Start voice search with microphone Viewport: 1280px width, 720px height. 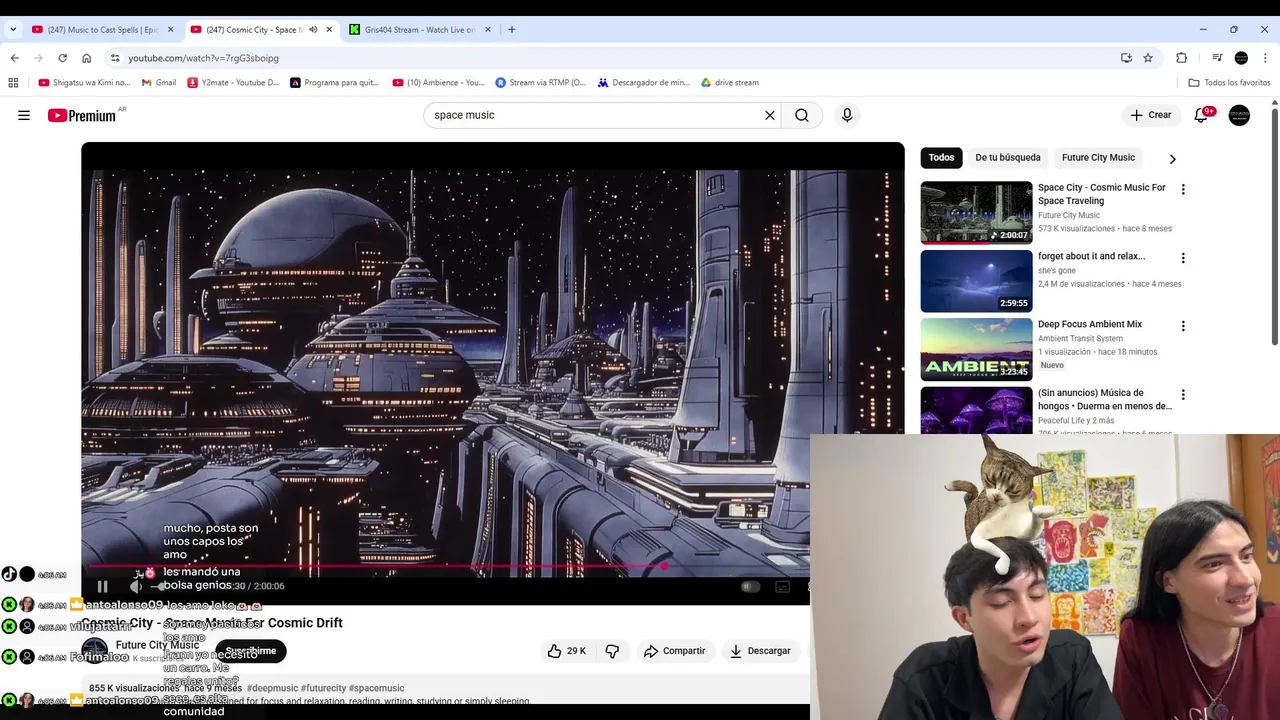point(847,115)
